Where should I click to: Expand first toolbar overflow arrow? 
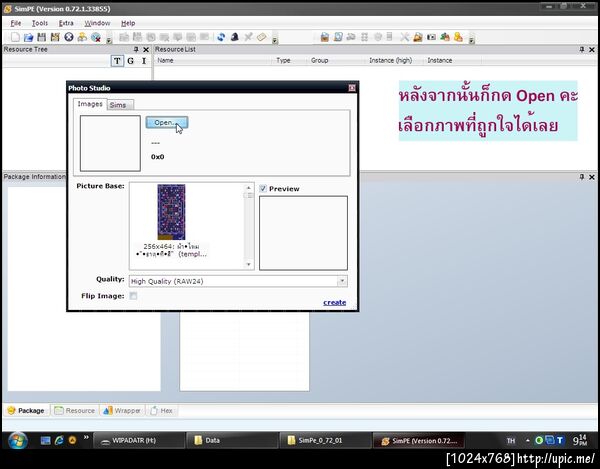click(x=109, y=40)
